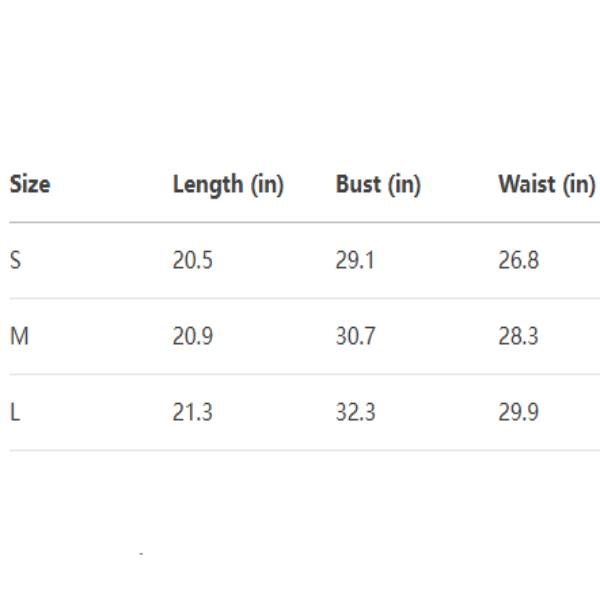Click the Size column header
The image size is (600, 600).
(30, 185)
